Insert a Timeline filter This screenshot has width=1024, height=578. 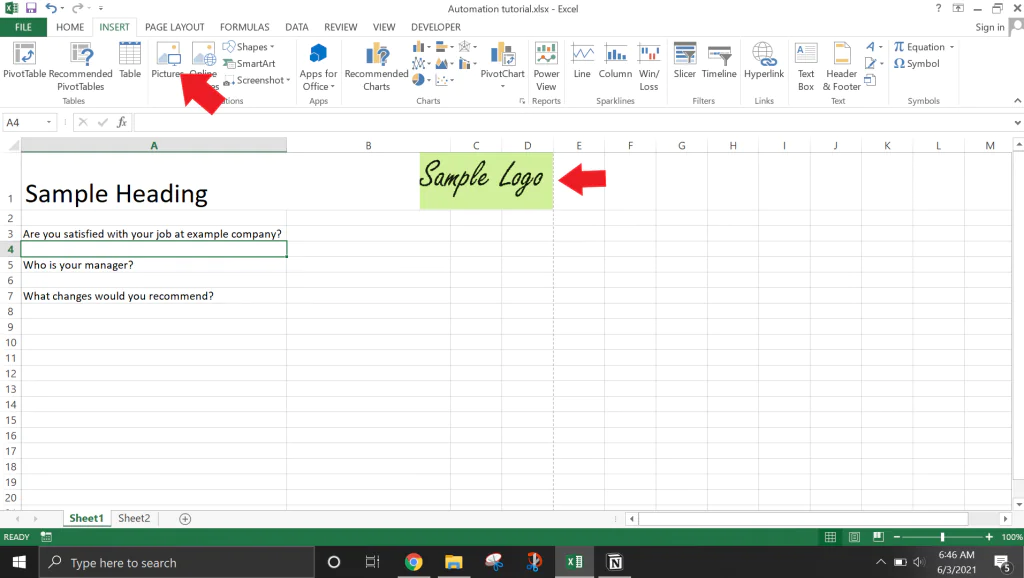point(719,60)
